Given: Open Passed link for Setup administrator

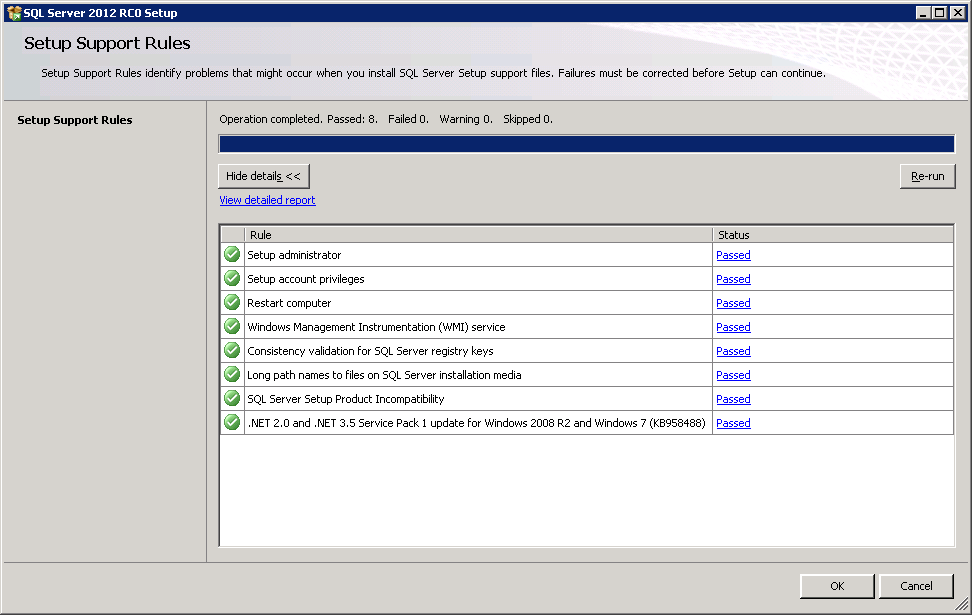Looking at the screenshot, I should click(x=733, y=255).
